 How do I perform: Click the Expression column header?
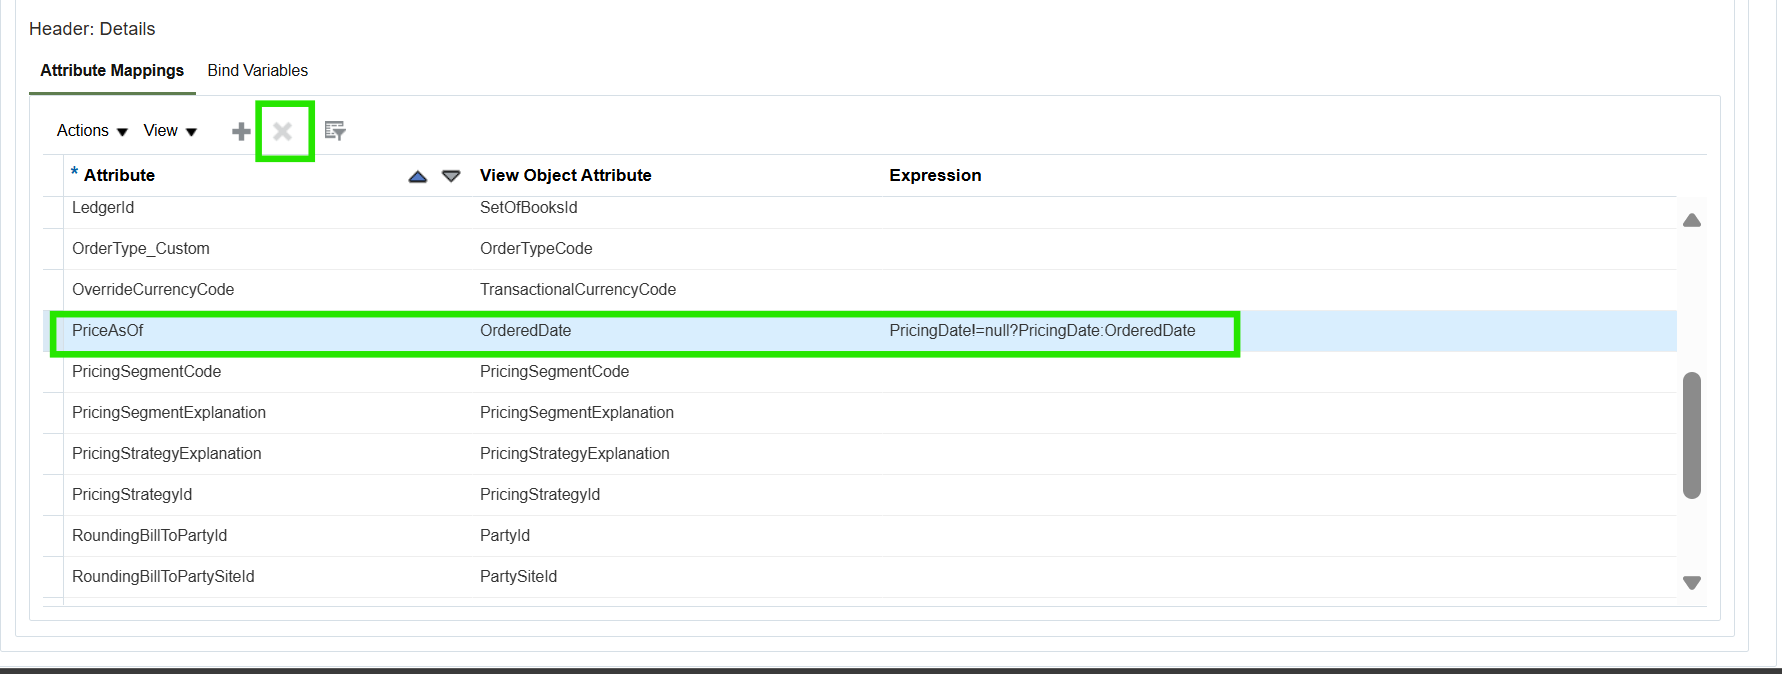(935, 175)
